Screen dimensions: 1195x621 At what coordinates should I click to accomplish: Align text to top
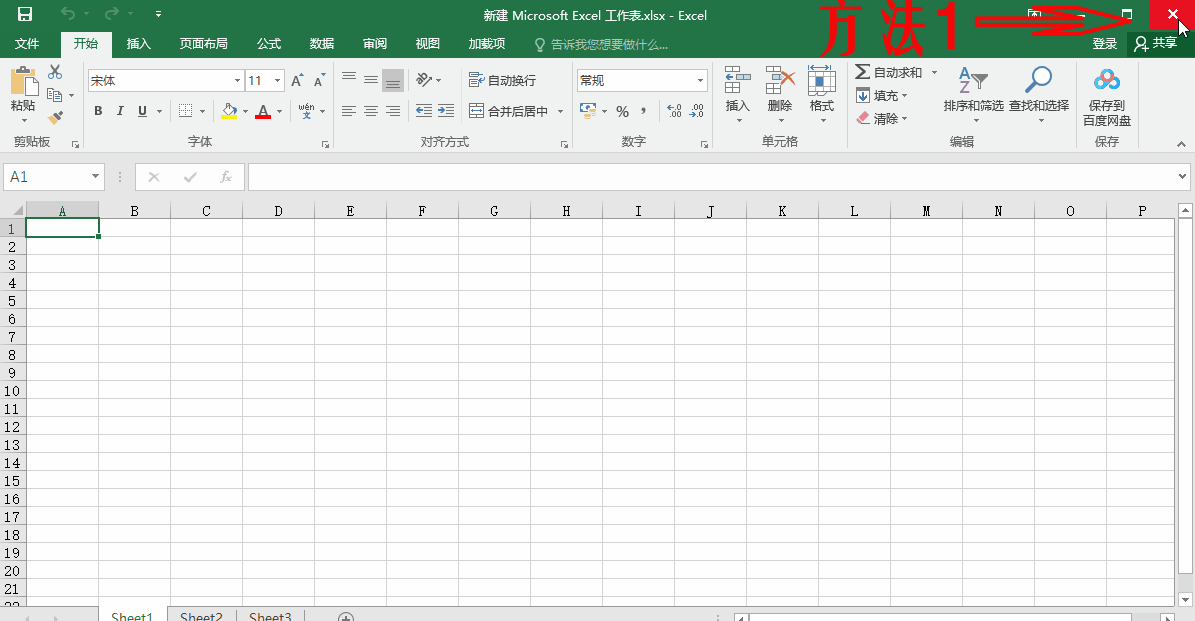pos(349,79)
